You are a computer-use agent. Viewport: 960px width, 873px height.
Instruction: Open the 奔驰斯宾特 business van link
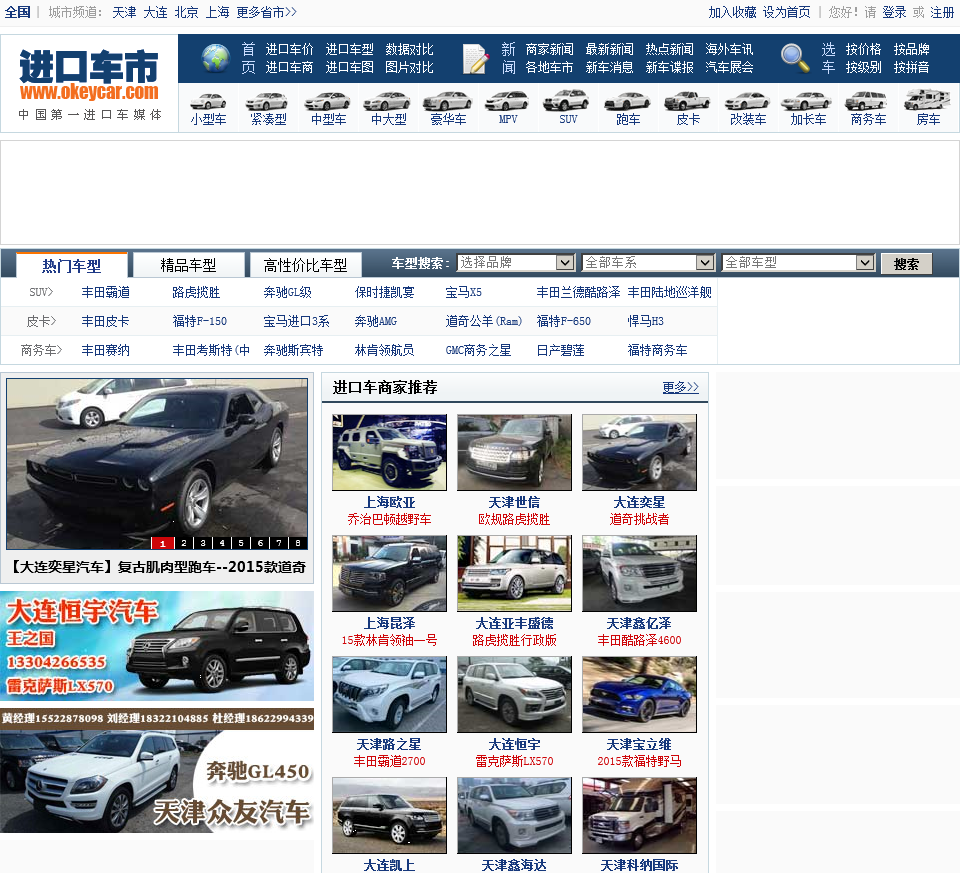(x=293, y=350)
